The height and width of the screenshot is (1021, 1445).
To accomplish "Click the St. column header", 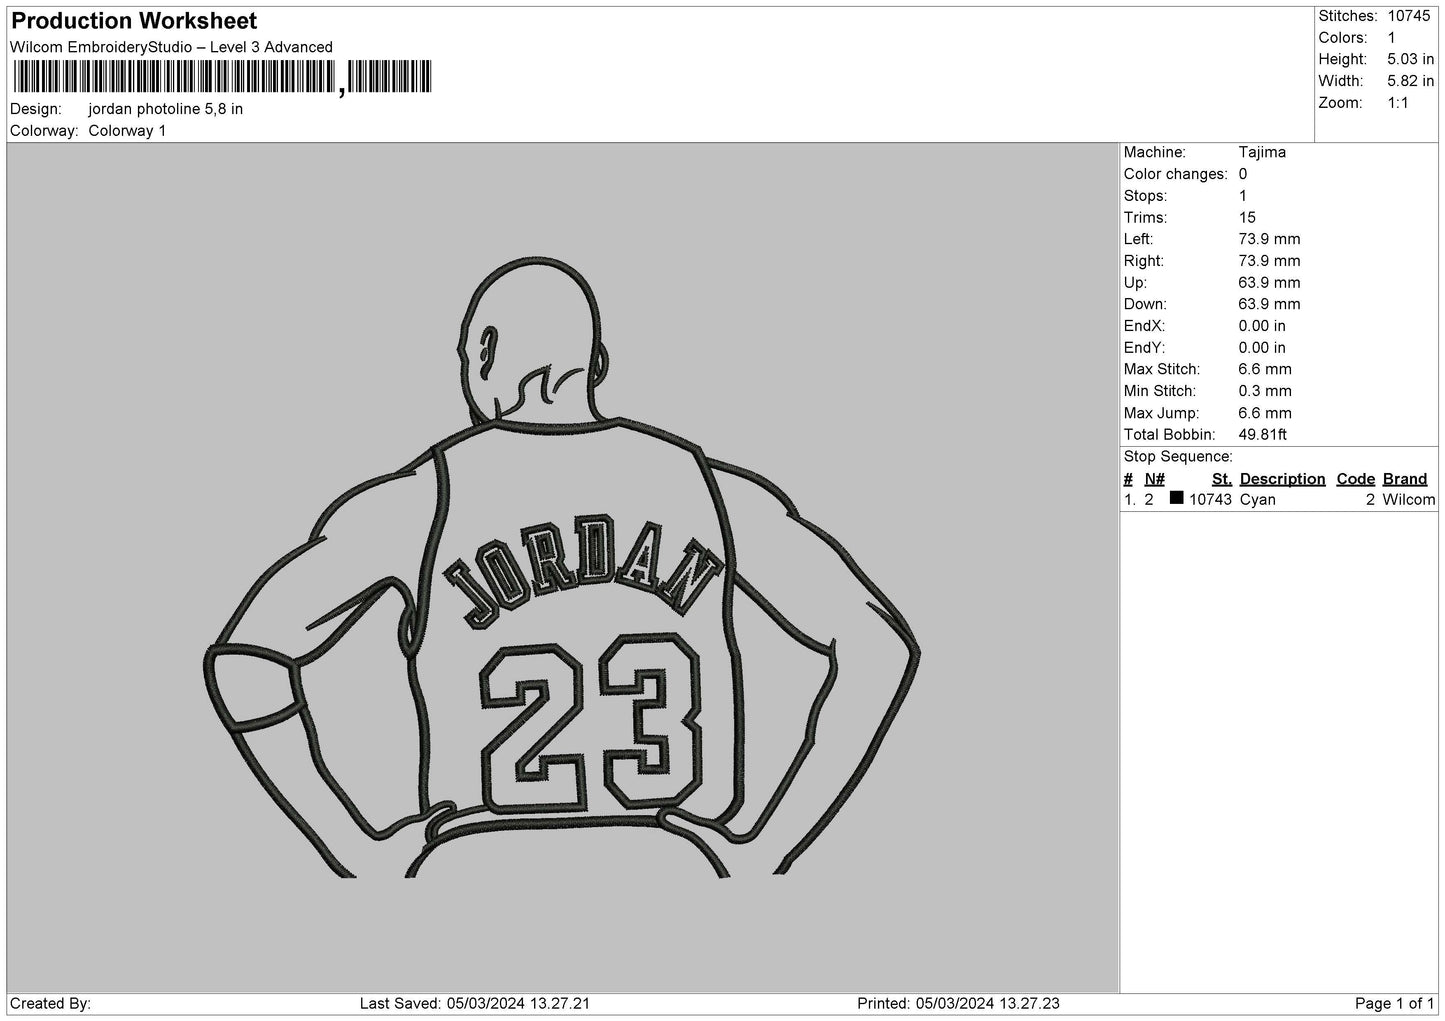I will [1221, 479].
